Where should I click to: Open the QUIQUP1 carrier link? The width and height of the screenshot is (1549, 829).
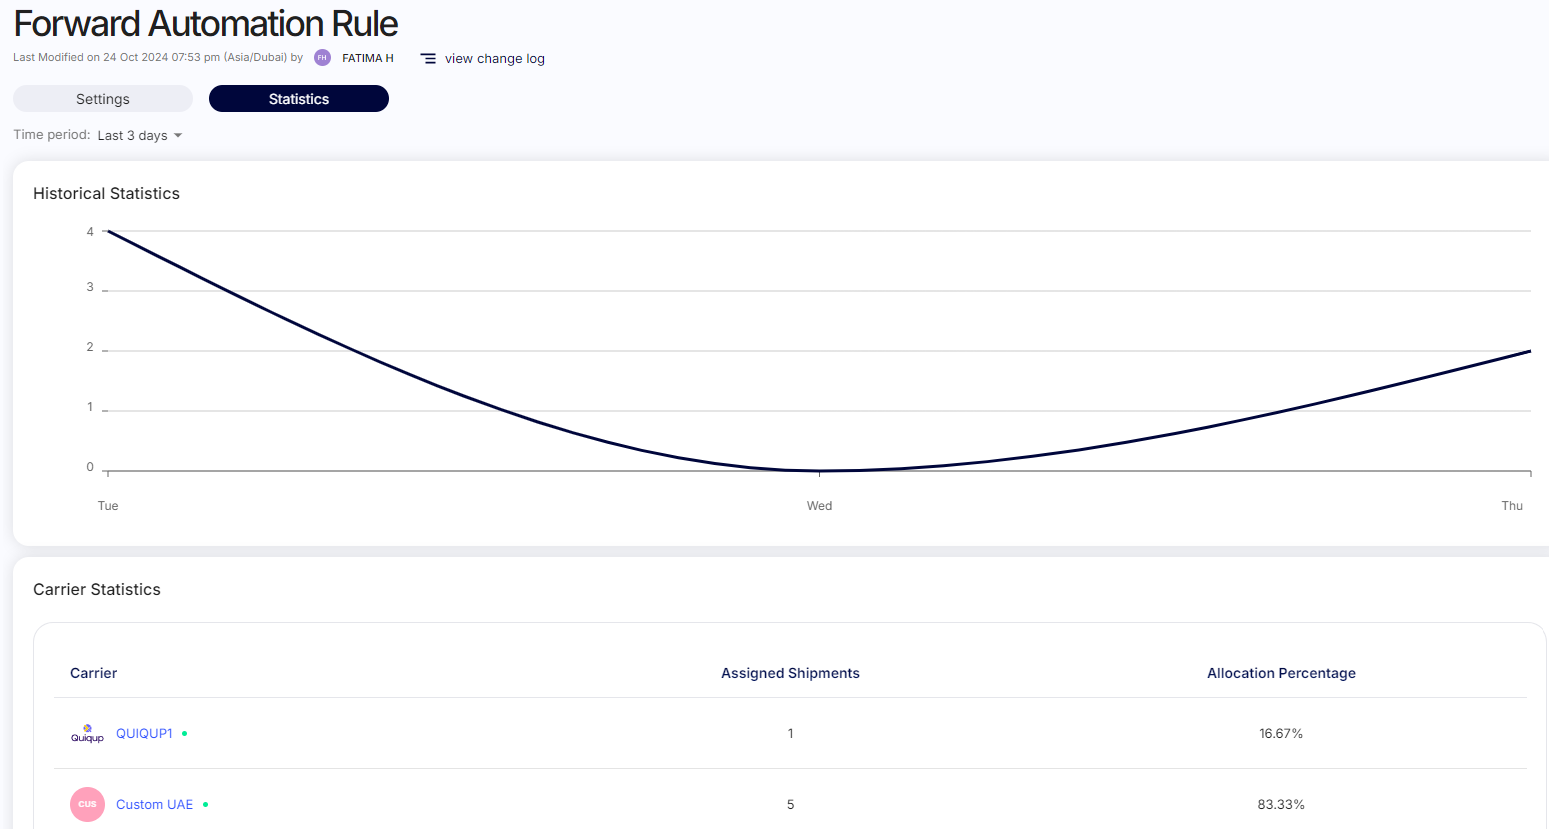[144, 734]
